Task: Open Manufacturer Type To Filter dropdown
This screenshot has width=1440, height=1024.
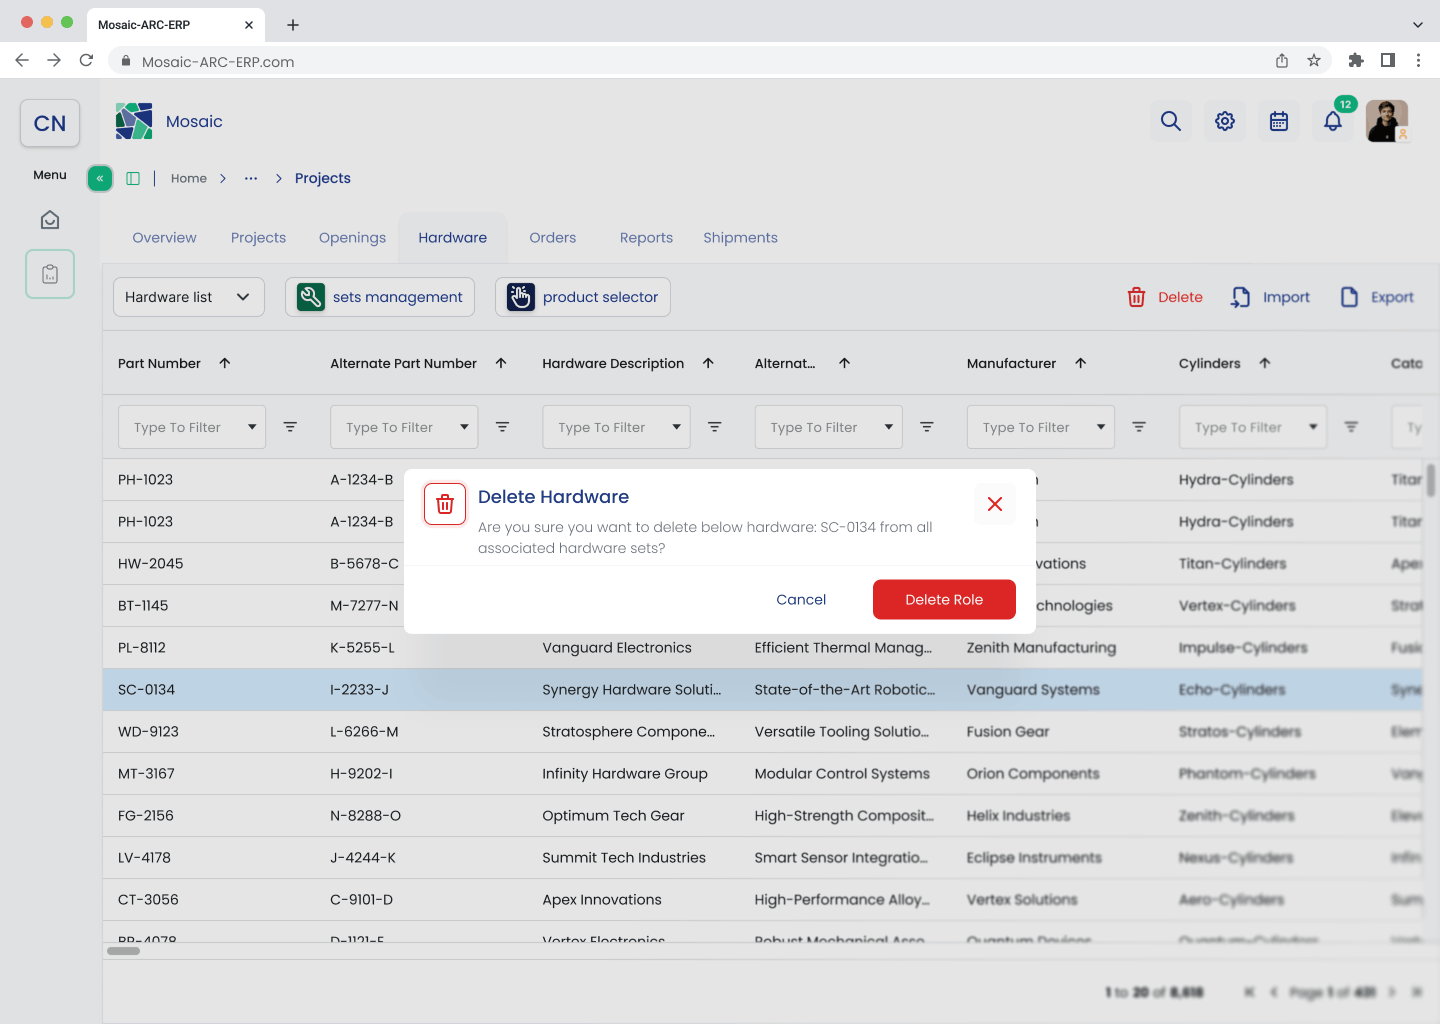Action: tap(1041, 427)
